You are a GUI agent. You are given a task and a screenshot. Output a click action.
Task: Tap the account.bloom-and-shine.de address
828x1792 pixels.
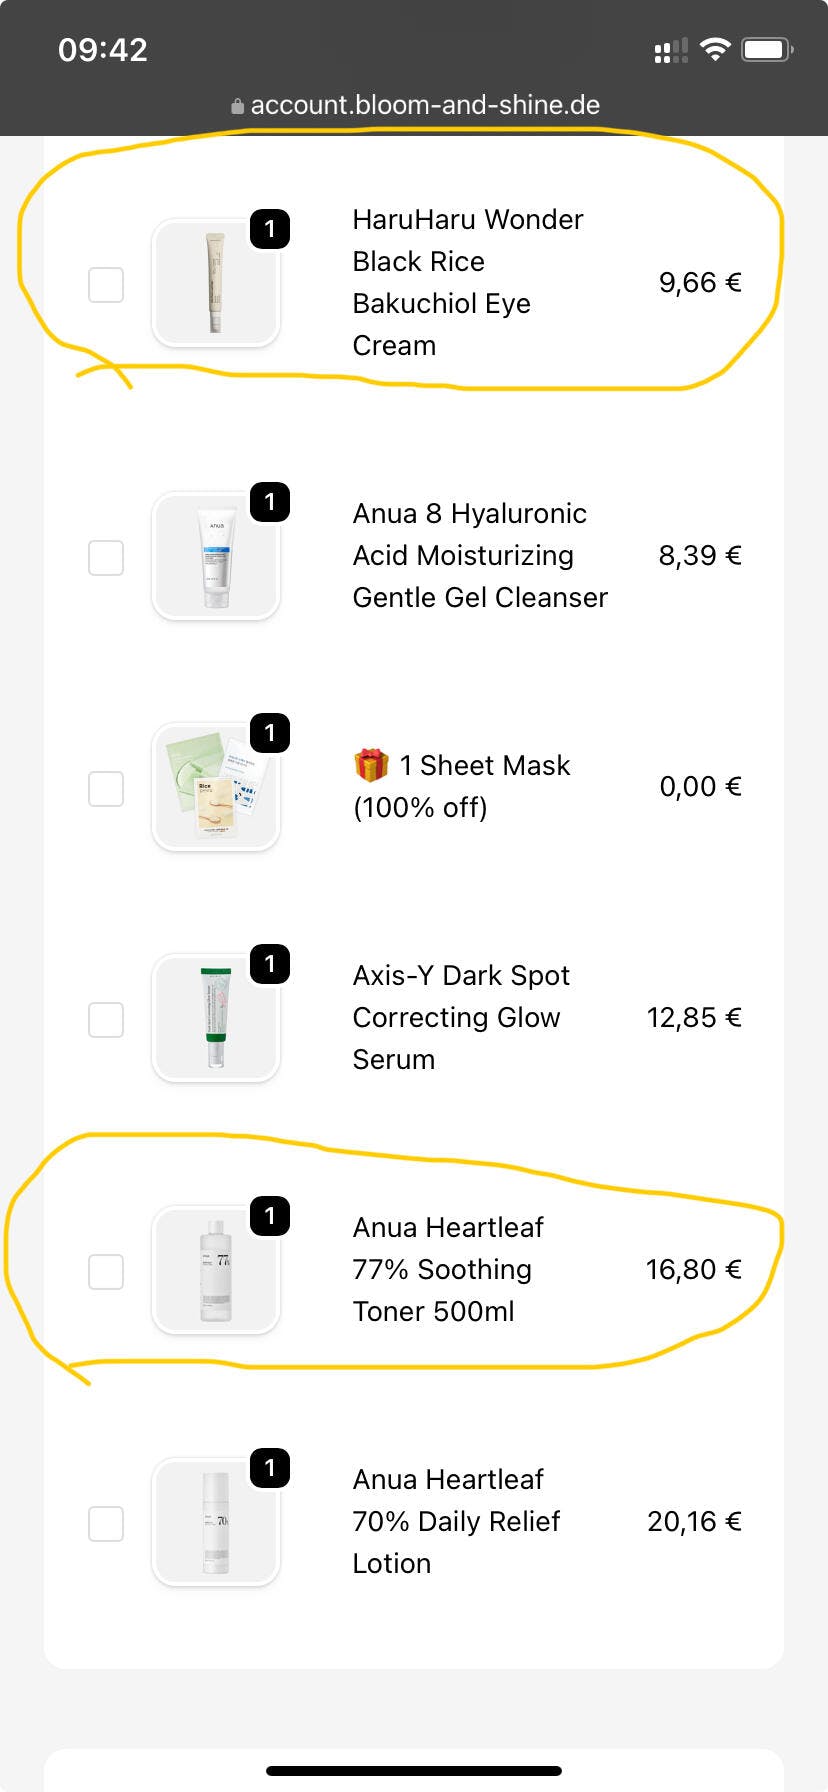coord(425,105)
